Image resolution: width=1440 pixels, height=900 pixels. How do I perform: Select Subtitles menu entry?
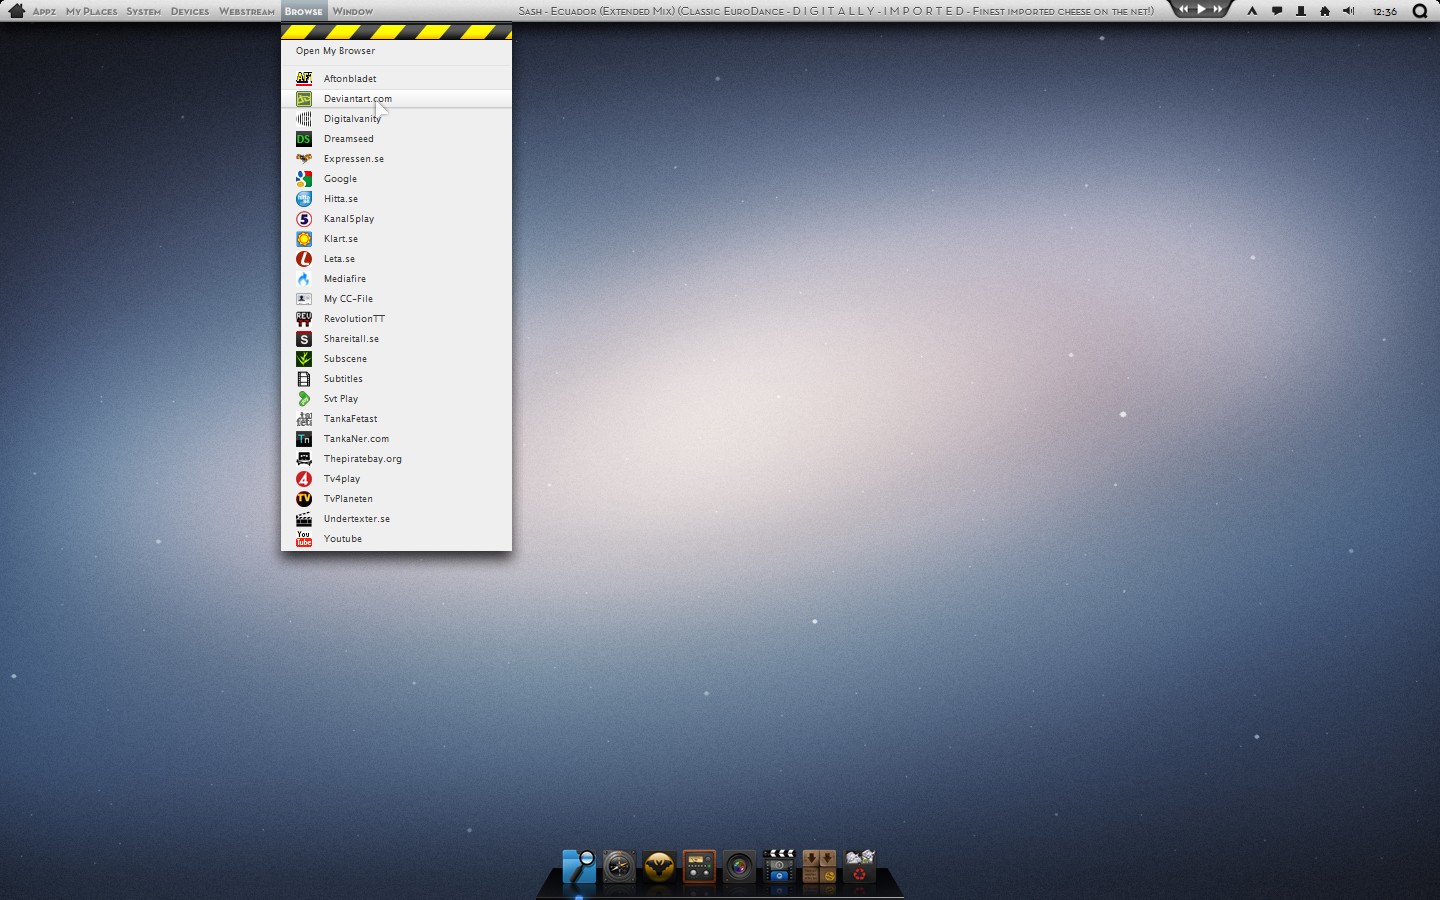click(396, 379)
